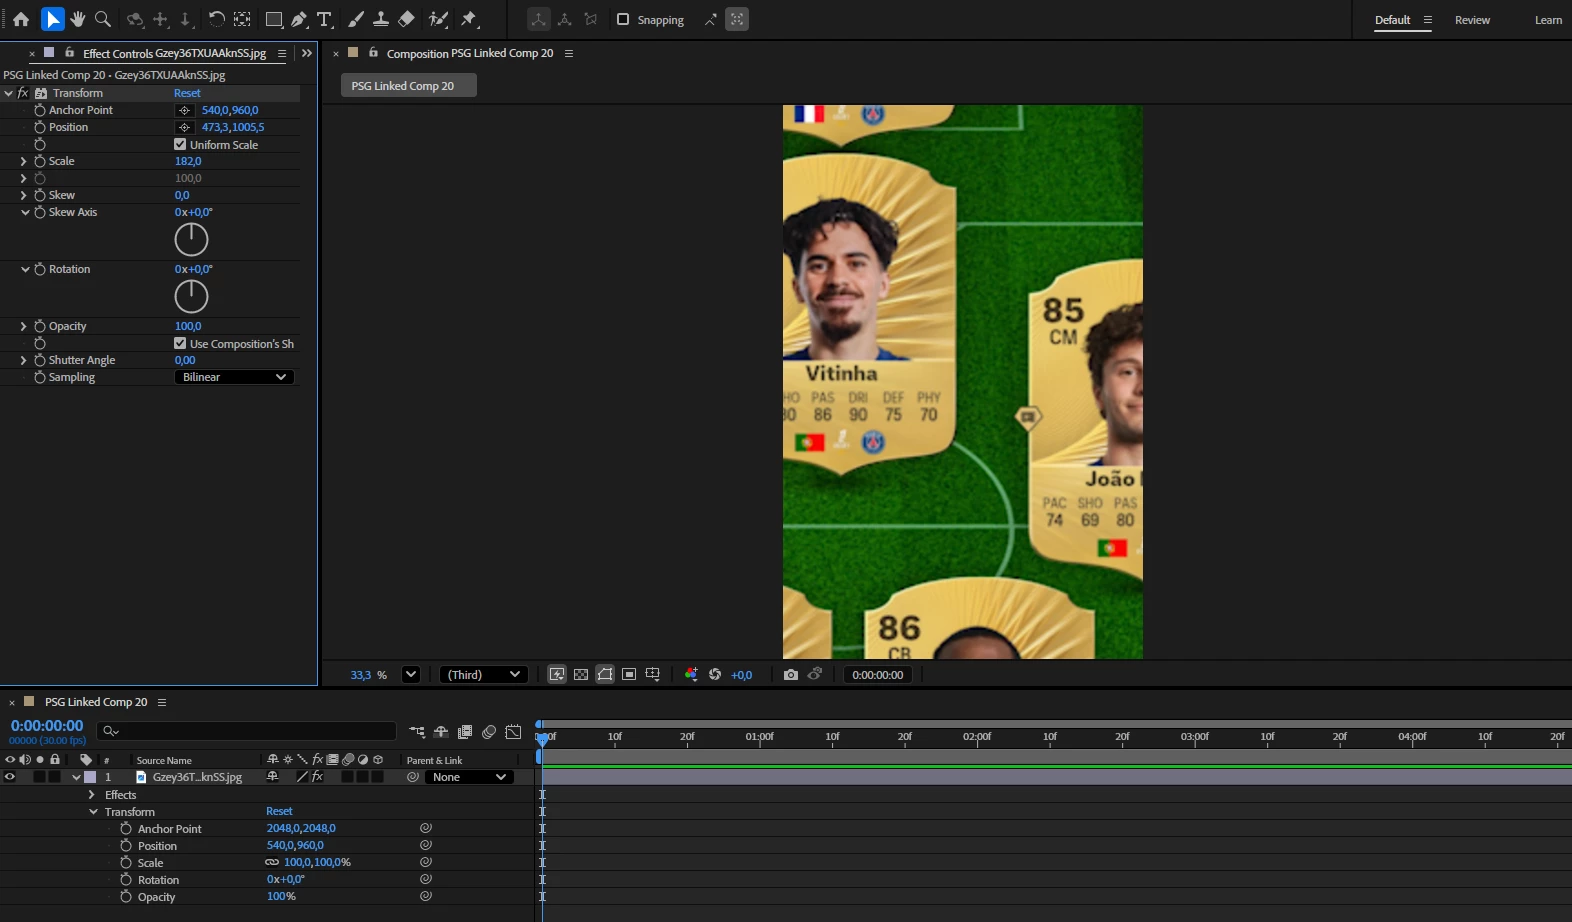Click the view axis mode icon

tap(591, 19)
